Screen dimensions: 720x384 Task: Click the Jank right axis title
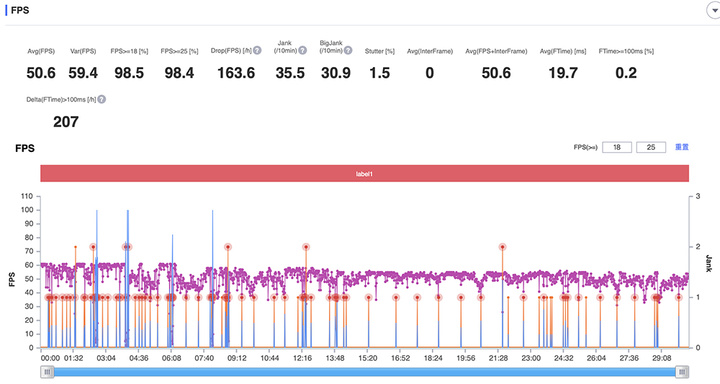pos(709,263)
